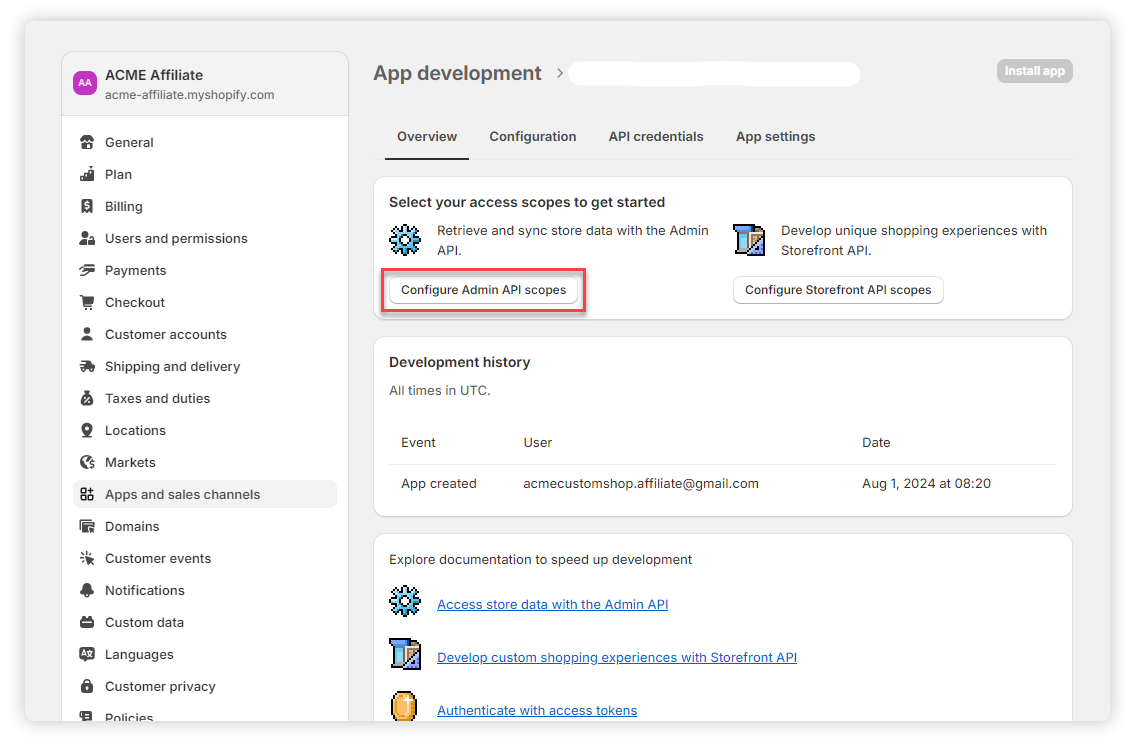Open Users and permissions in the sidebar
Image resolution: width=1140 pixels, height=737 pixels.
(x=176, y=238)
